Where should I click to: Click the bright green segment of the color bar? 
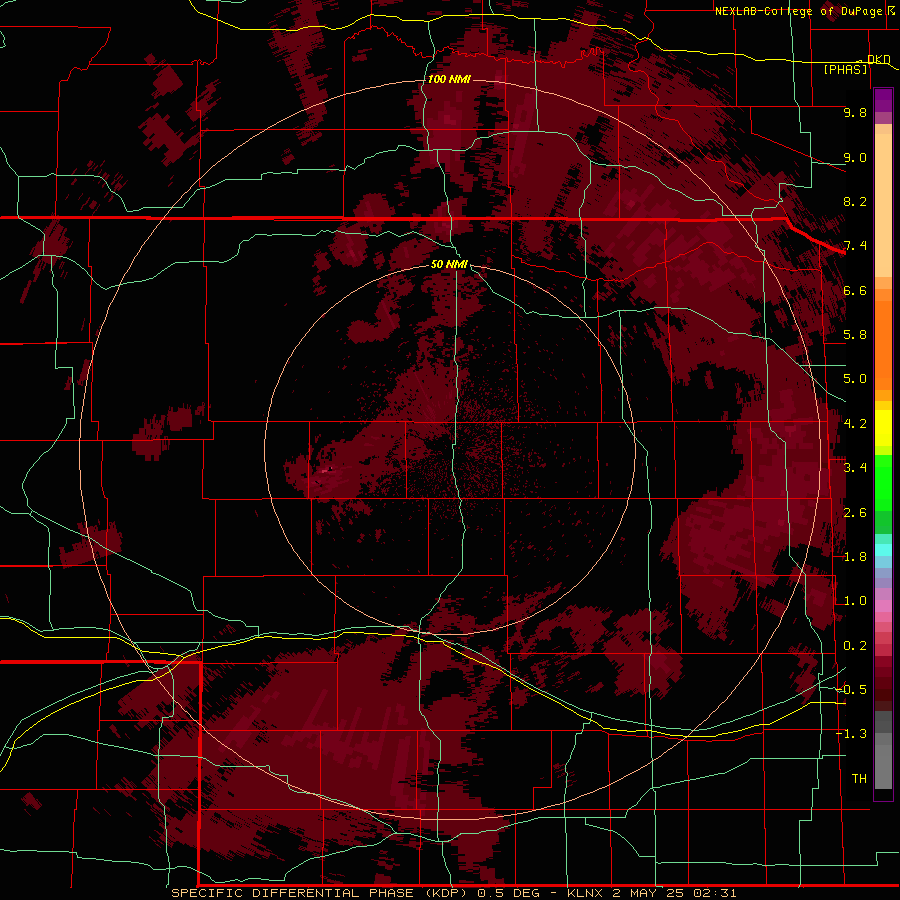click(x=883, y=483)
